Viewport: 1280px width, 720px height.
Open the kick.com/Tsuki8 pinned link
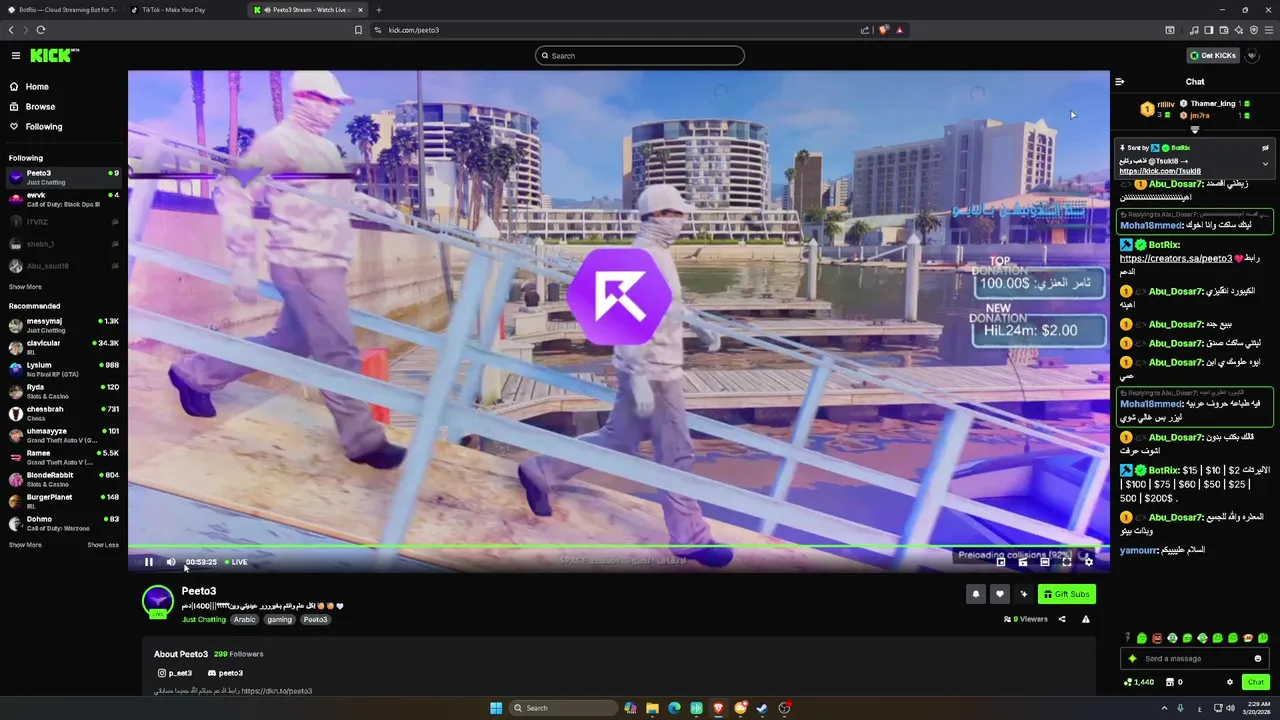[1160, 171]
